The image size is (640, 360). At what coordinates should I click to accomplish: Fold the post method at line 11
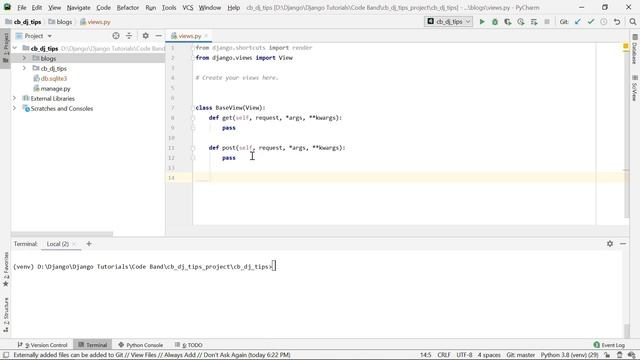pyautogui.click(x=193, y=148)
